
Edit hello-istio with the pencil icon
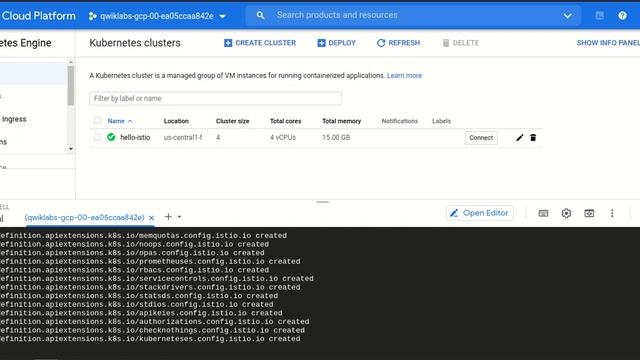click(x=519, y=138)
